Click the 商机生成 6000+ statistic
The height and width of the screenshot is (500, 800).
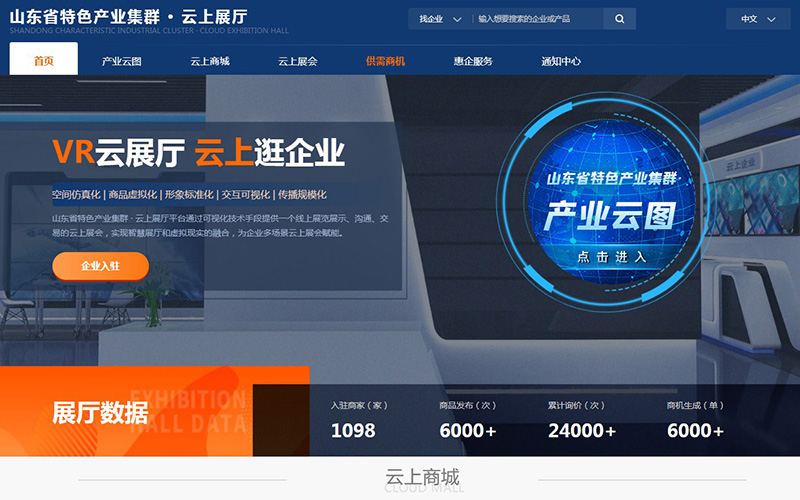coord(694,420)
